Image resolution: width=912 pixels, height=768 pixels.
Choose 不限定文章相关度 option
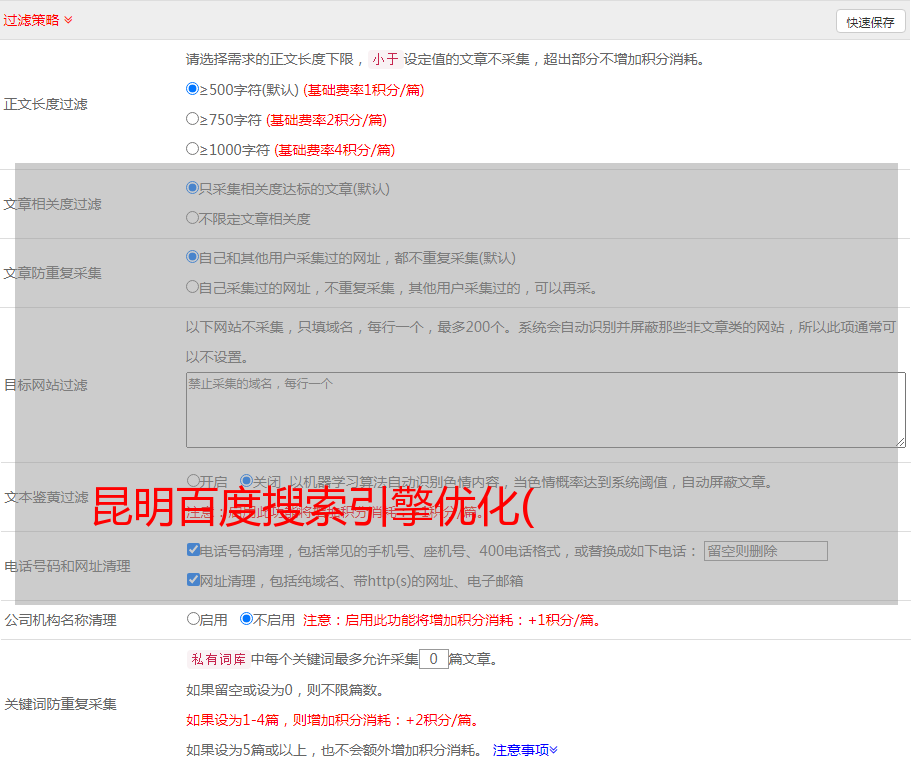pyautogui.click(x=193, y=218)
